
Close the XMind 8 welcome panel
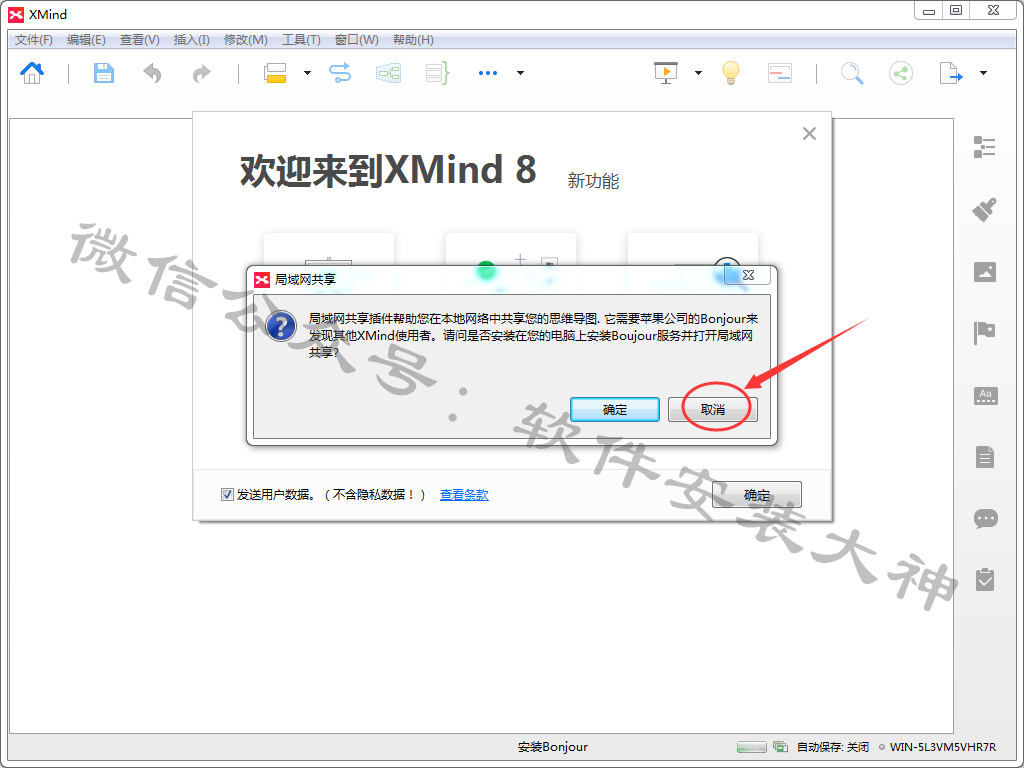coord(809,133)
